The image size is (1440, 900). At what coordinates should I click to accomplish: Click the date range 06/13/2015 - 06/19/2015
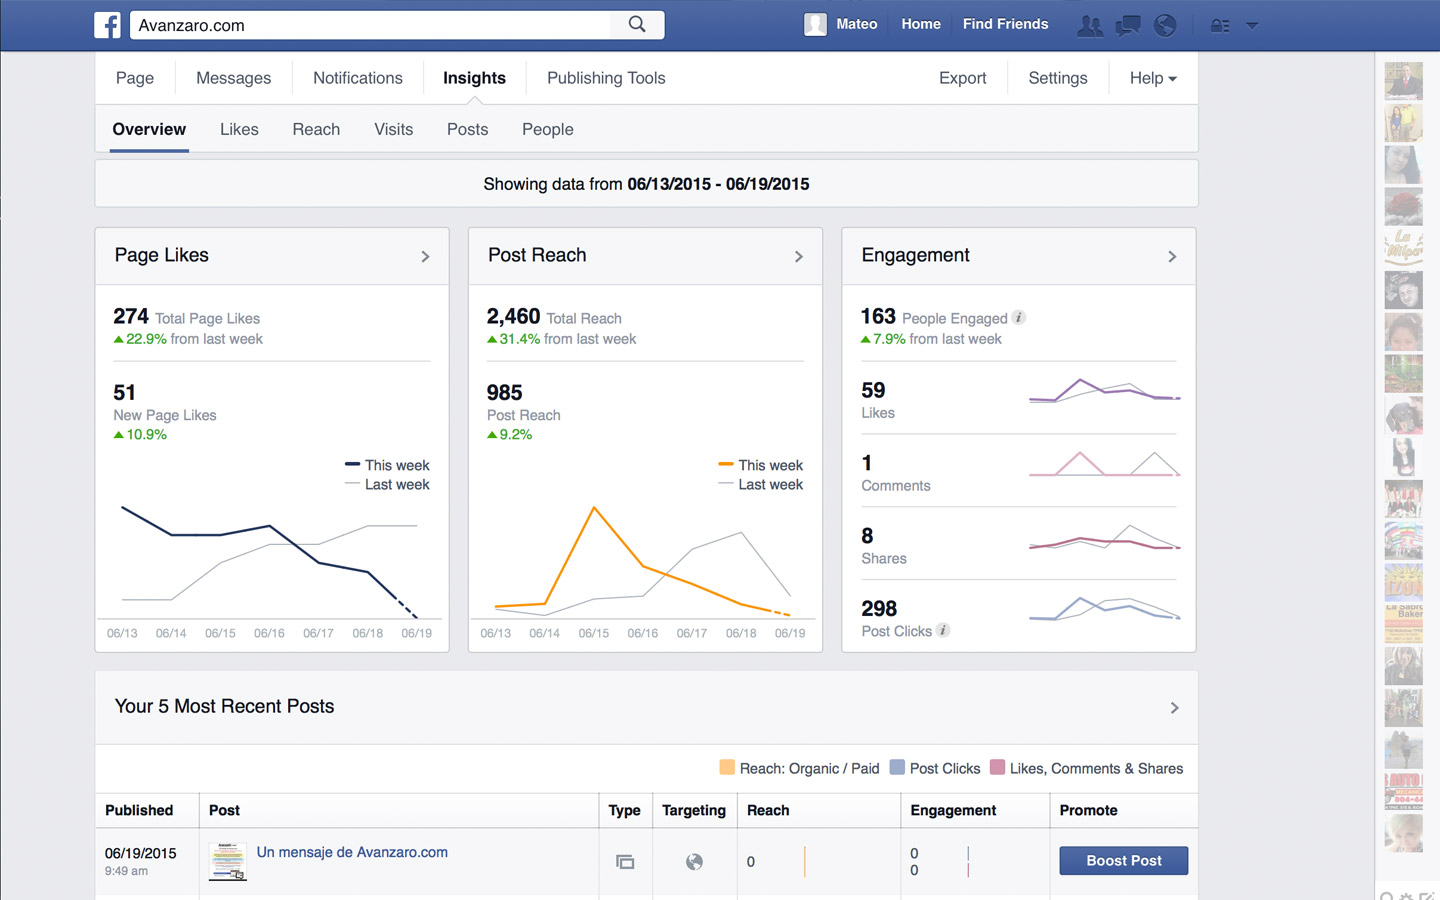coord(718,184)
